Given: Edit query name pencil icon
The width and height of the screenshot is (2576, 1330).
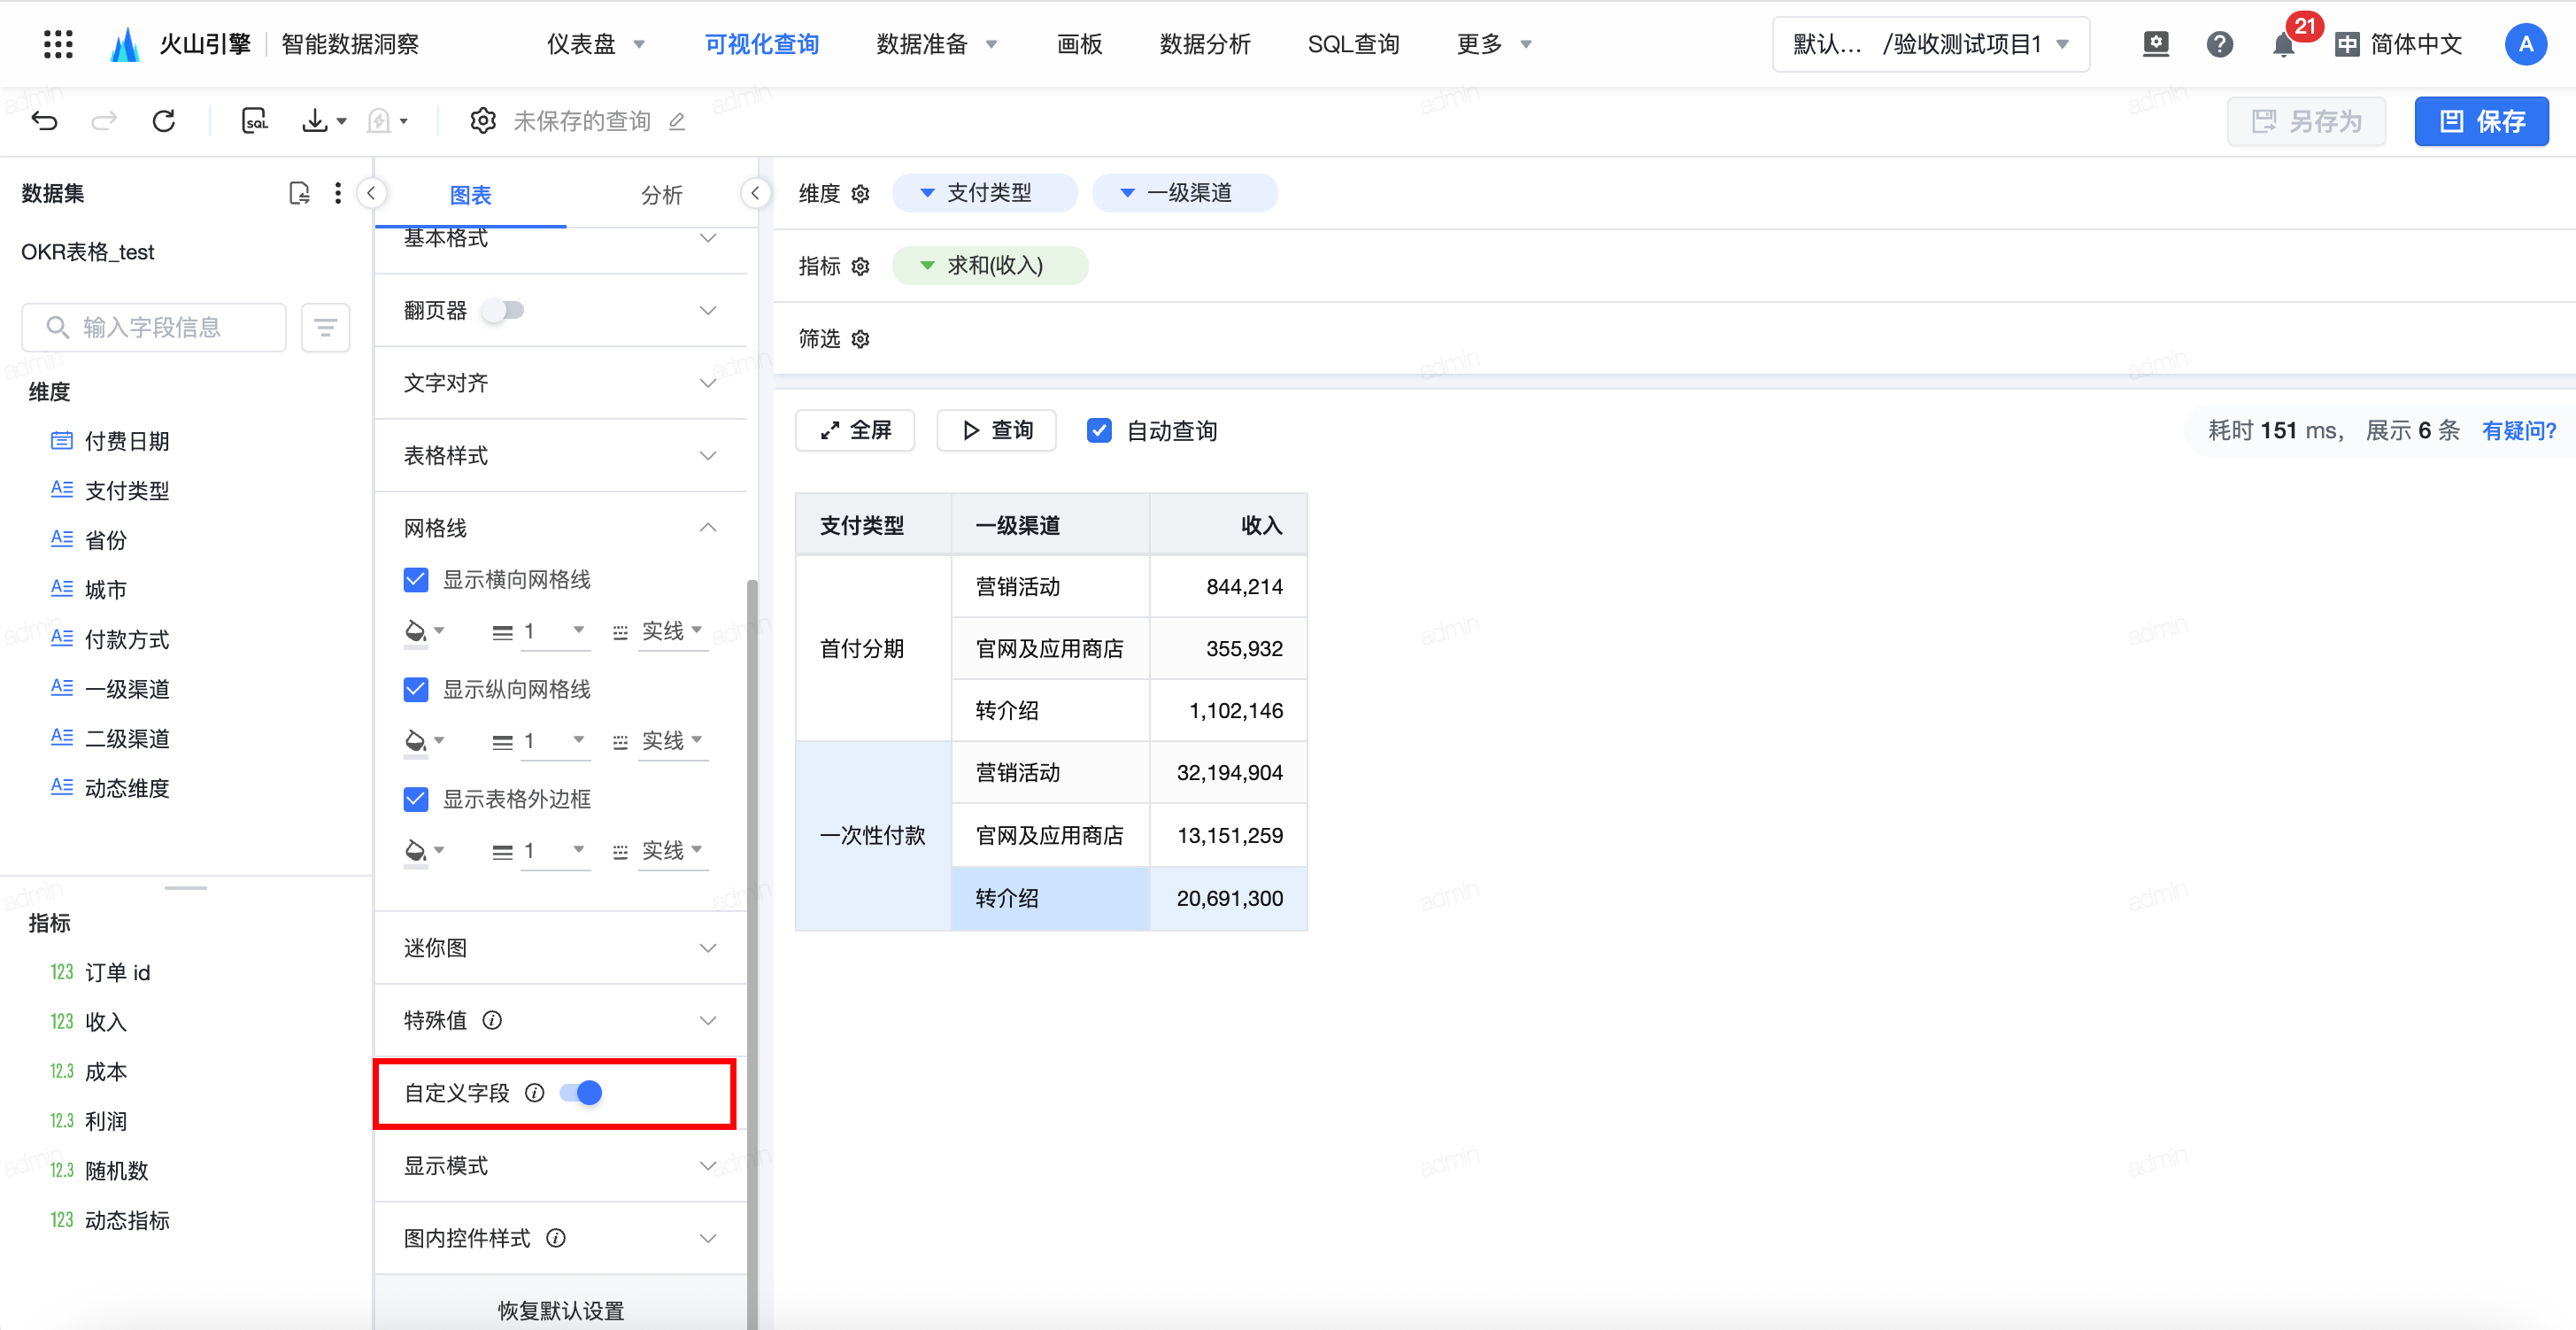Looking at the screenshot, I should 677,121.
